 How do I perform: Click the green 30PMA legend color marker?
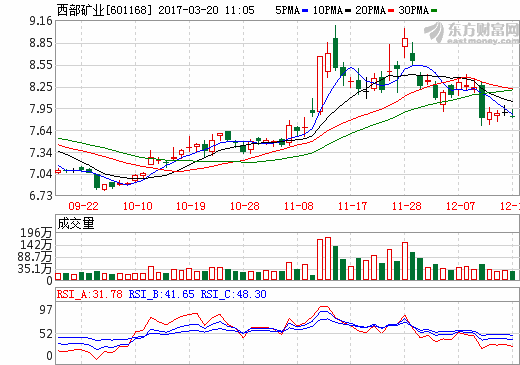434,11
